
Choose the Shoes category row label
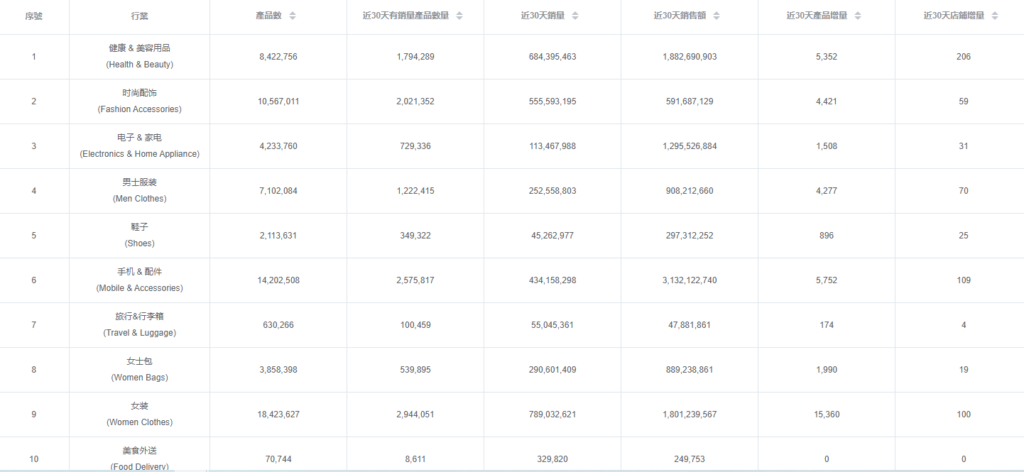point(139,235)
